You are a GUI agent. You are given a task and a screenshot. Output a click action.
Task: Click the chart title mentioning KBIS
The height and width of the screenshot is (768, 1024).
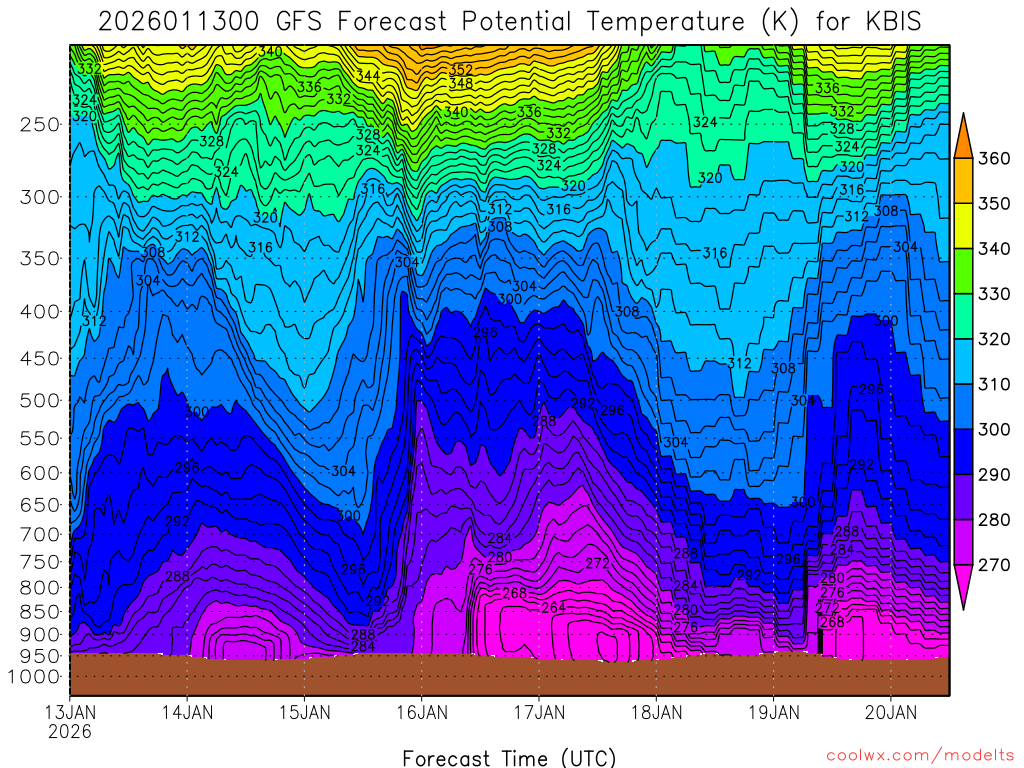509,22
